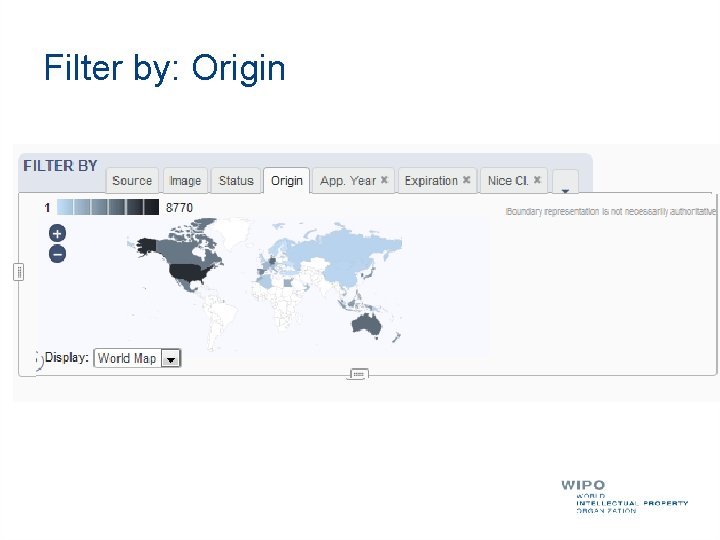Click the left side panel grip handle
This screenshot has width=720, height=540.
(x=18, y=272)
